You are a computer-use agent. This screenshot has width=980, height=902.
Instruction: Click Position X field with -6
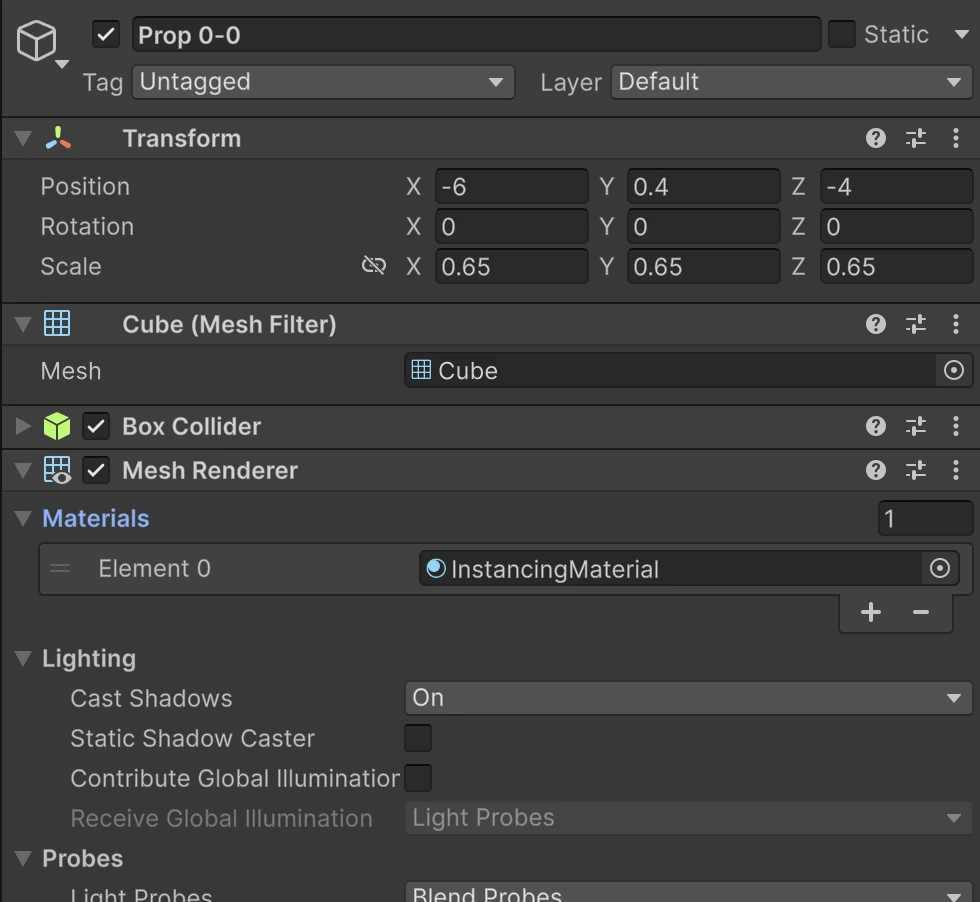(511, 186)
